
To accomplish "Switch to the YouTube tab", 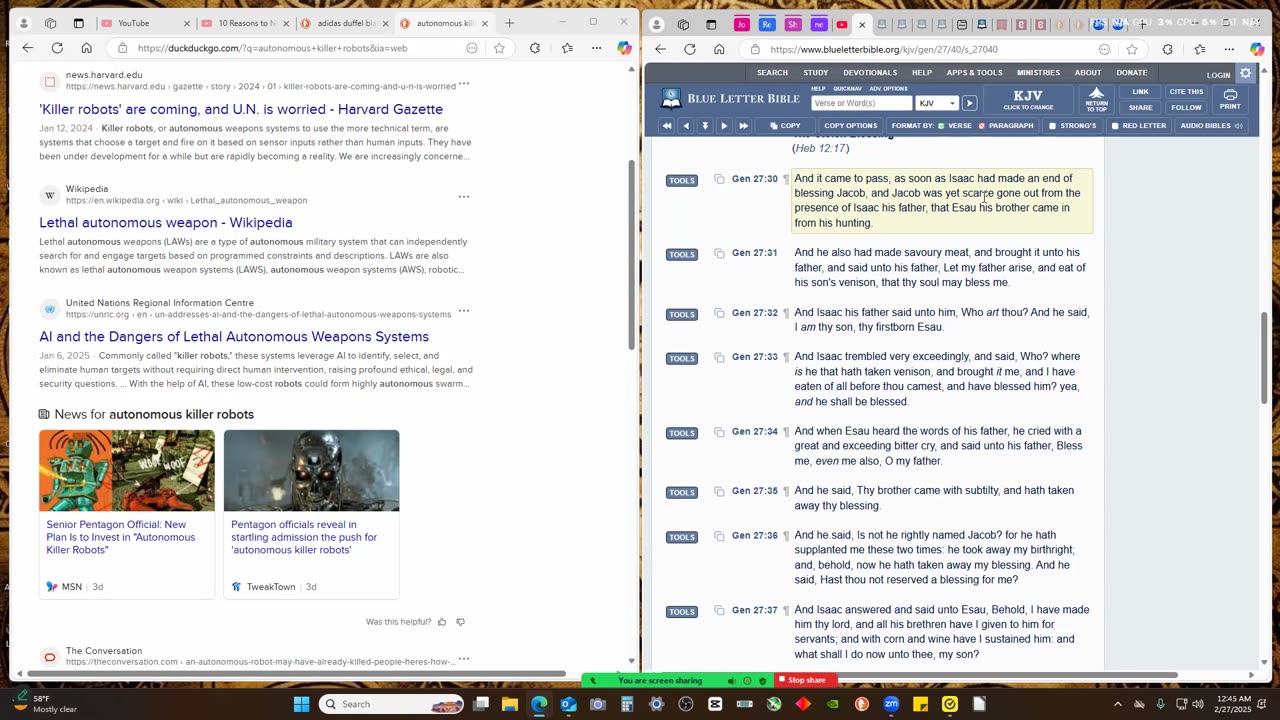I will pyautogui.click(x=147, y=23).
